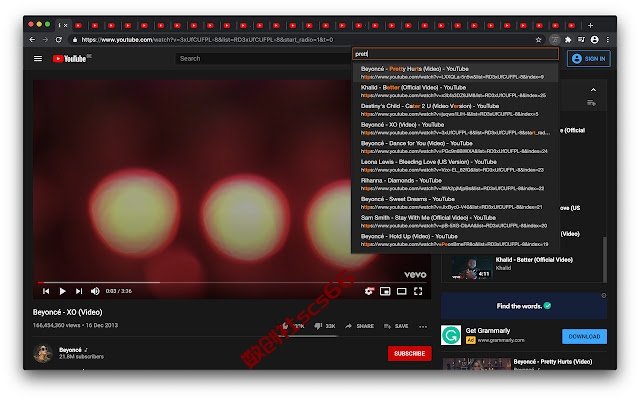Open the recommended Beyoncé - Pretty Hurts video
The image size is (640, 400).
coord(552,362)
